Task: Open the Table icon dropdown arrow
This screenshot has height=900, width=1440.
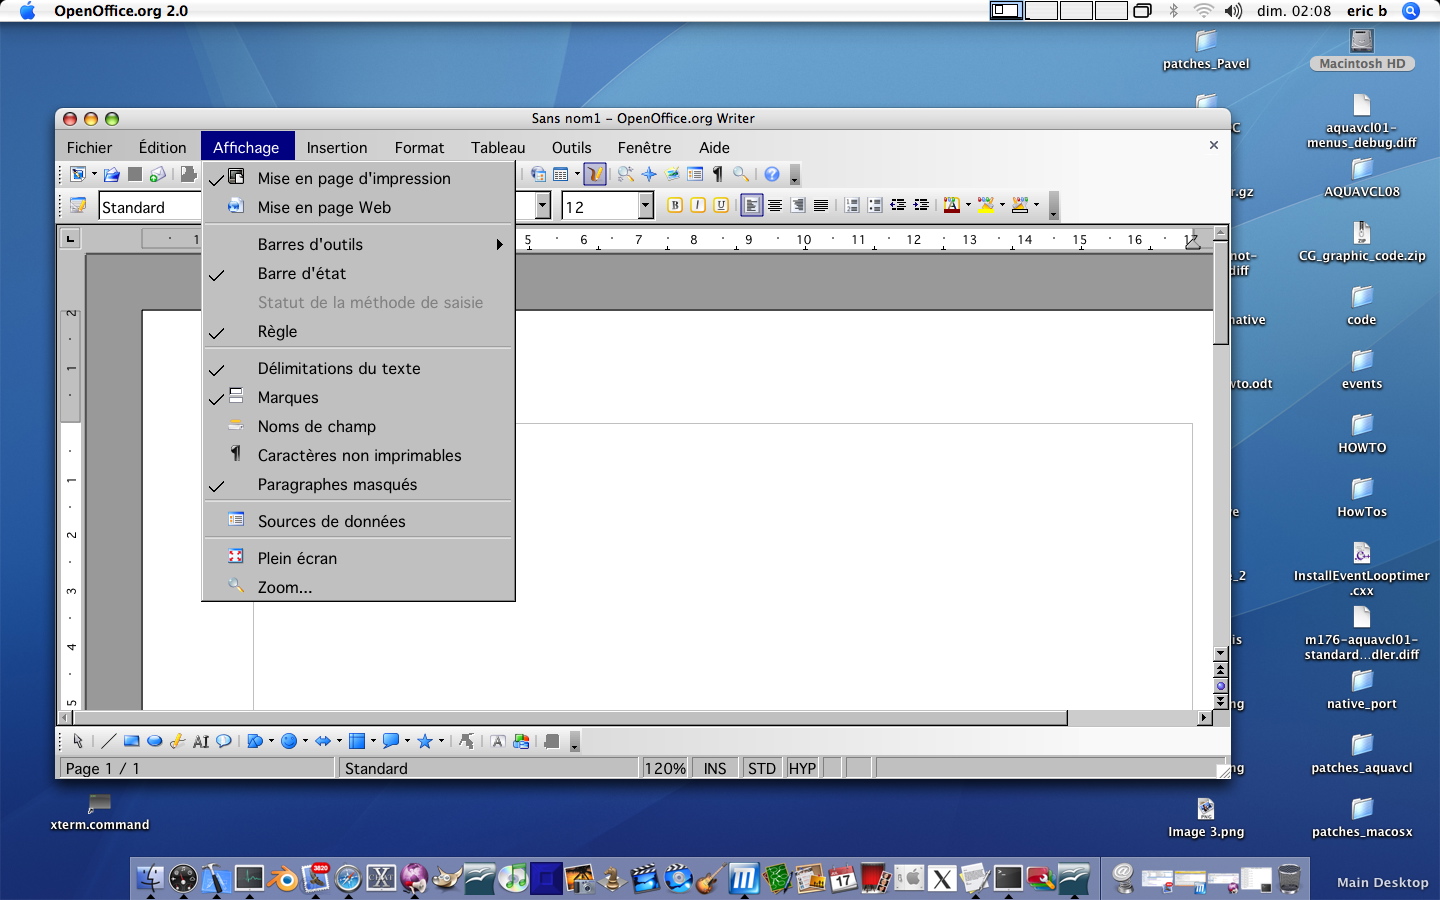Action: coord(577,174)
